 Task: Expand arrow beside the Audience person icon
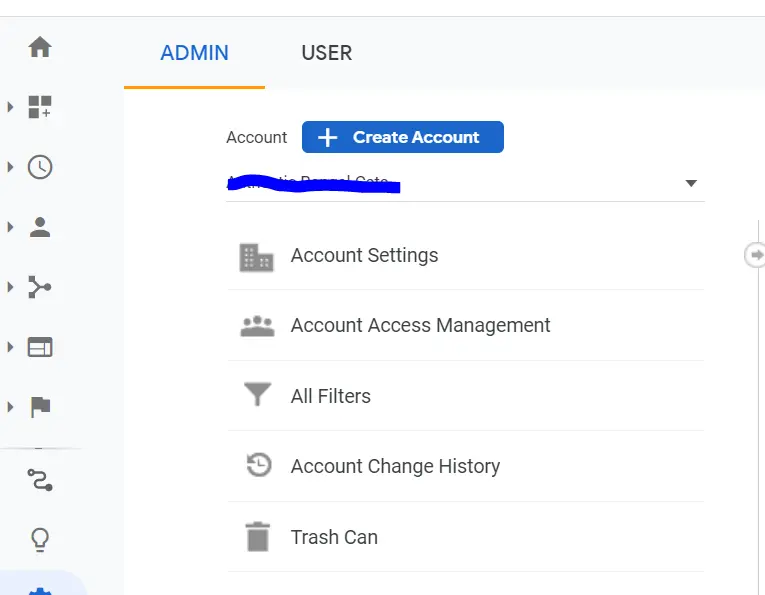11,227
